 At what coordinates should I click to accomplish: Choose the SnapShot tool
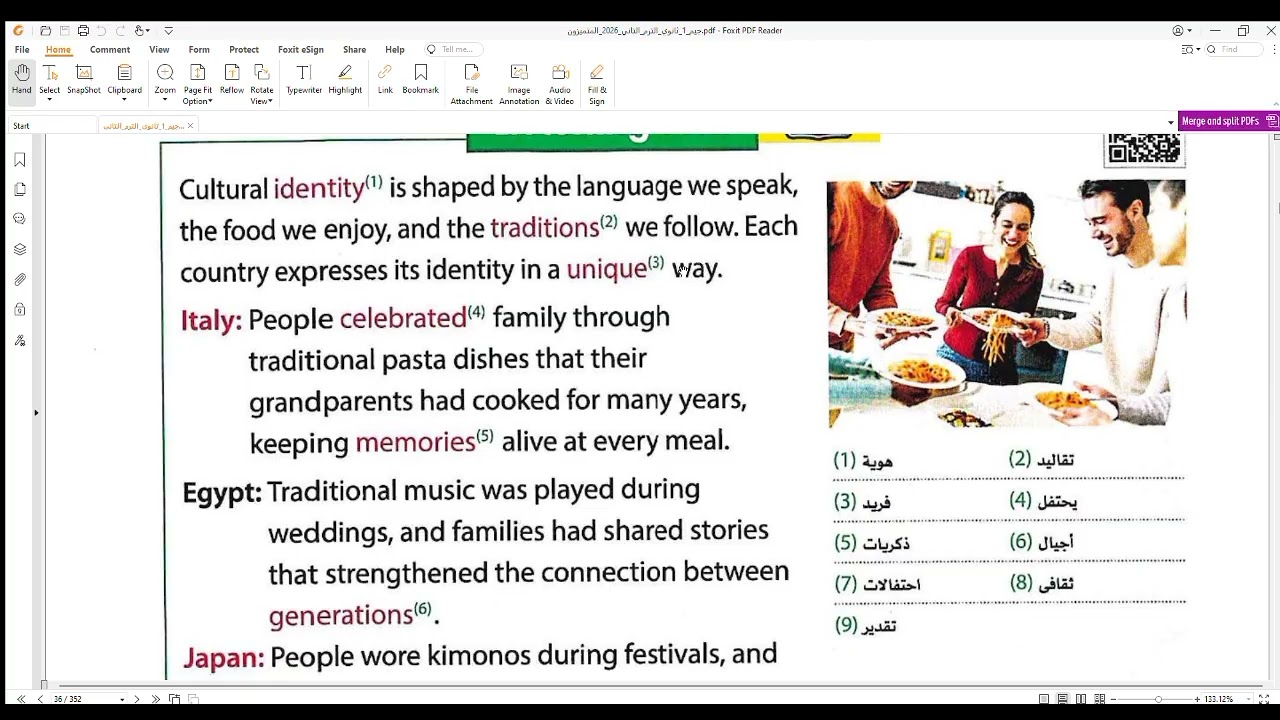[x=84, y=80]
